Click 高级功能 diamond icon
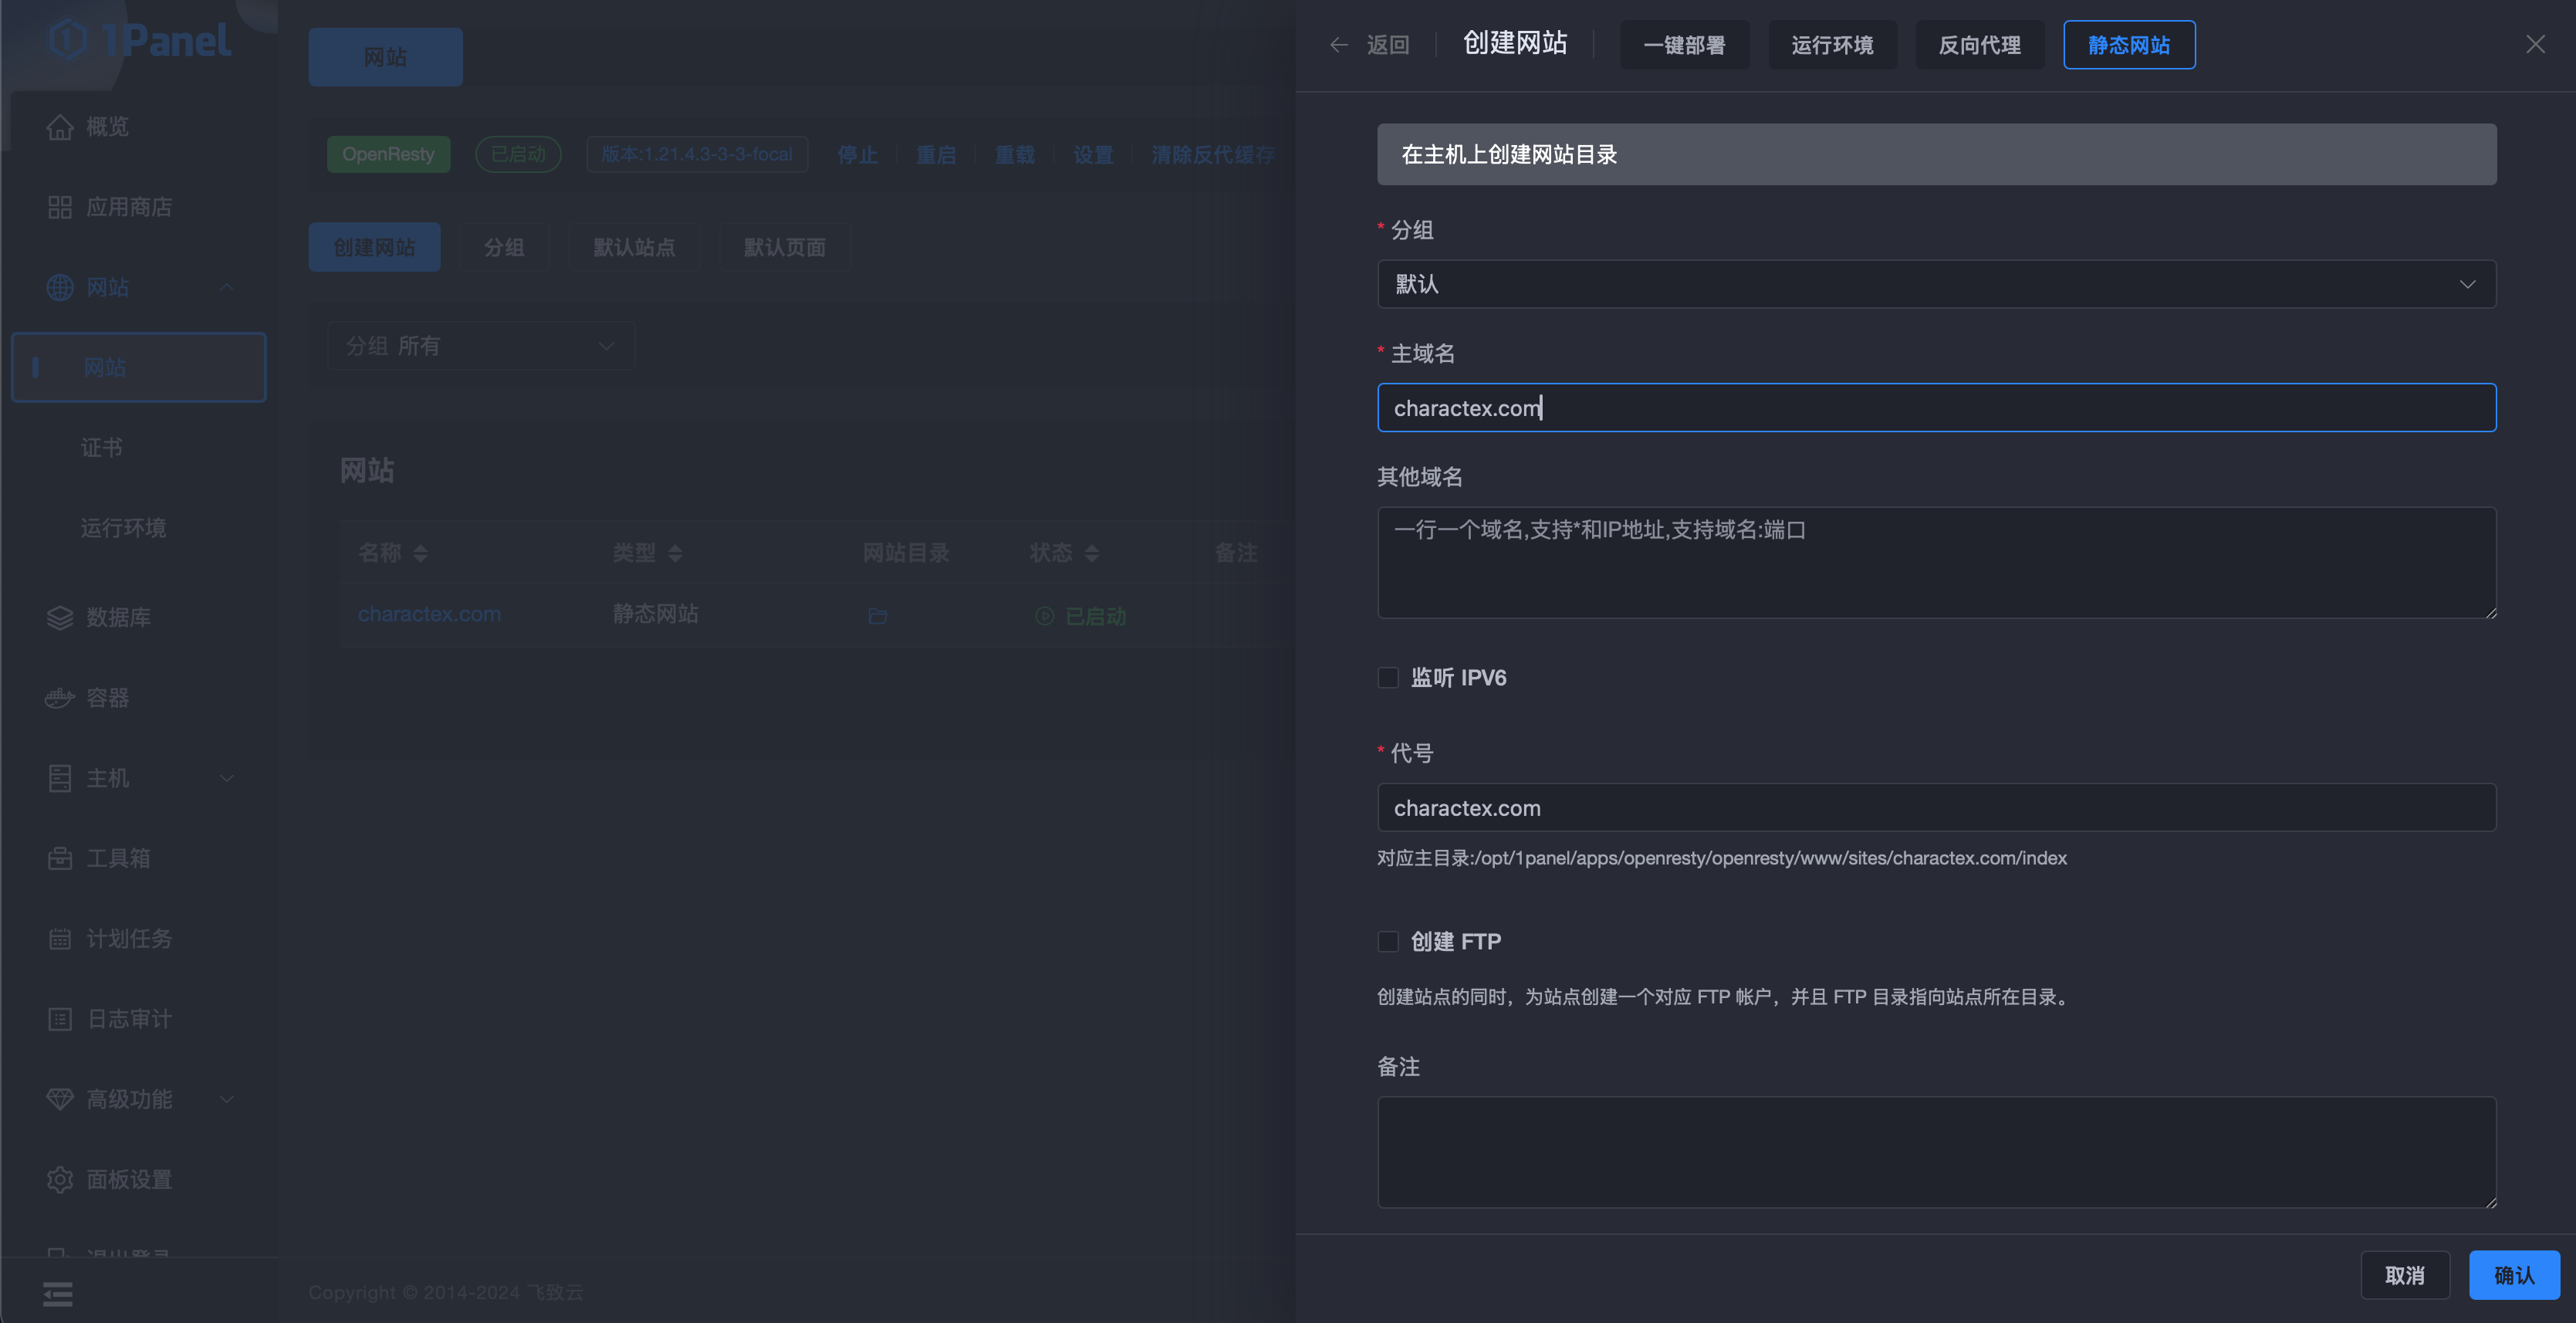Image resolution: width=2576 pixels, height=1323 pixels. (x=60, y=1099)
